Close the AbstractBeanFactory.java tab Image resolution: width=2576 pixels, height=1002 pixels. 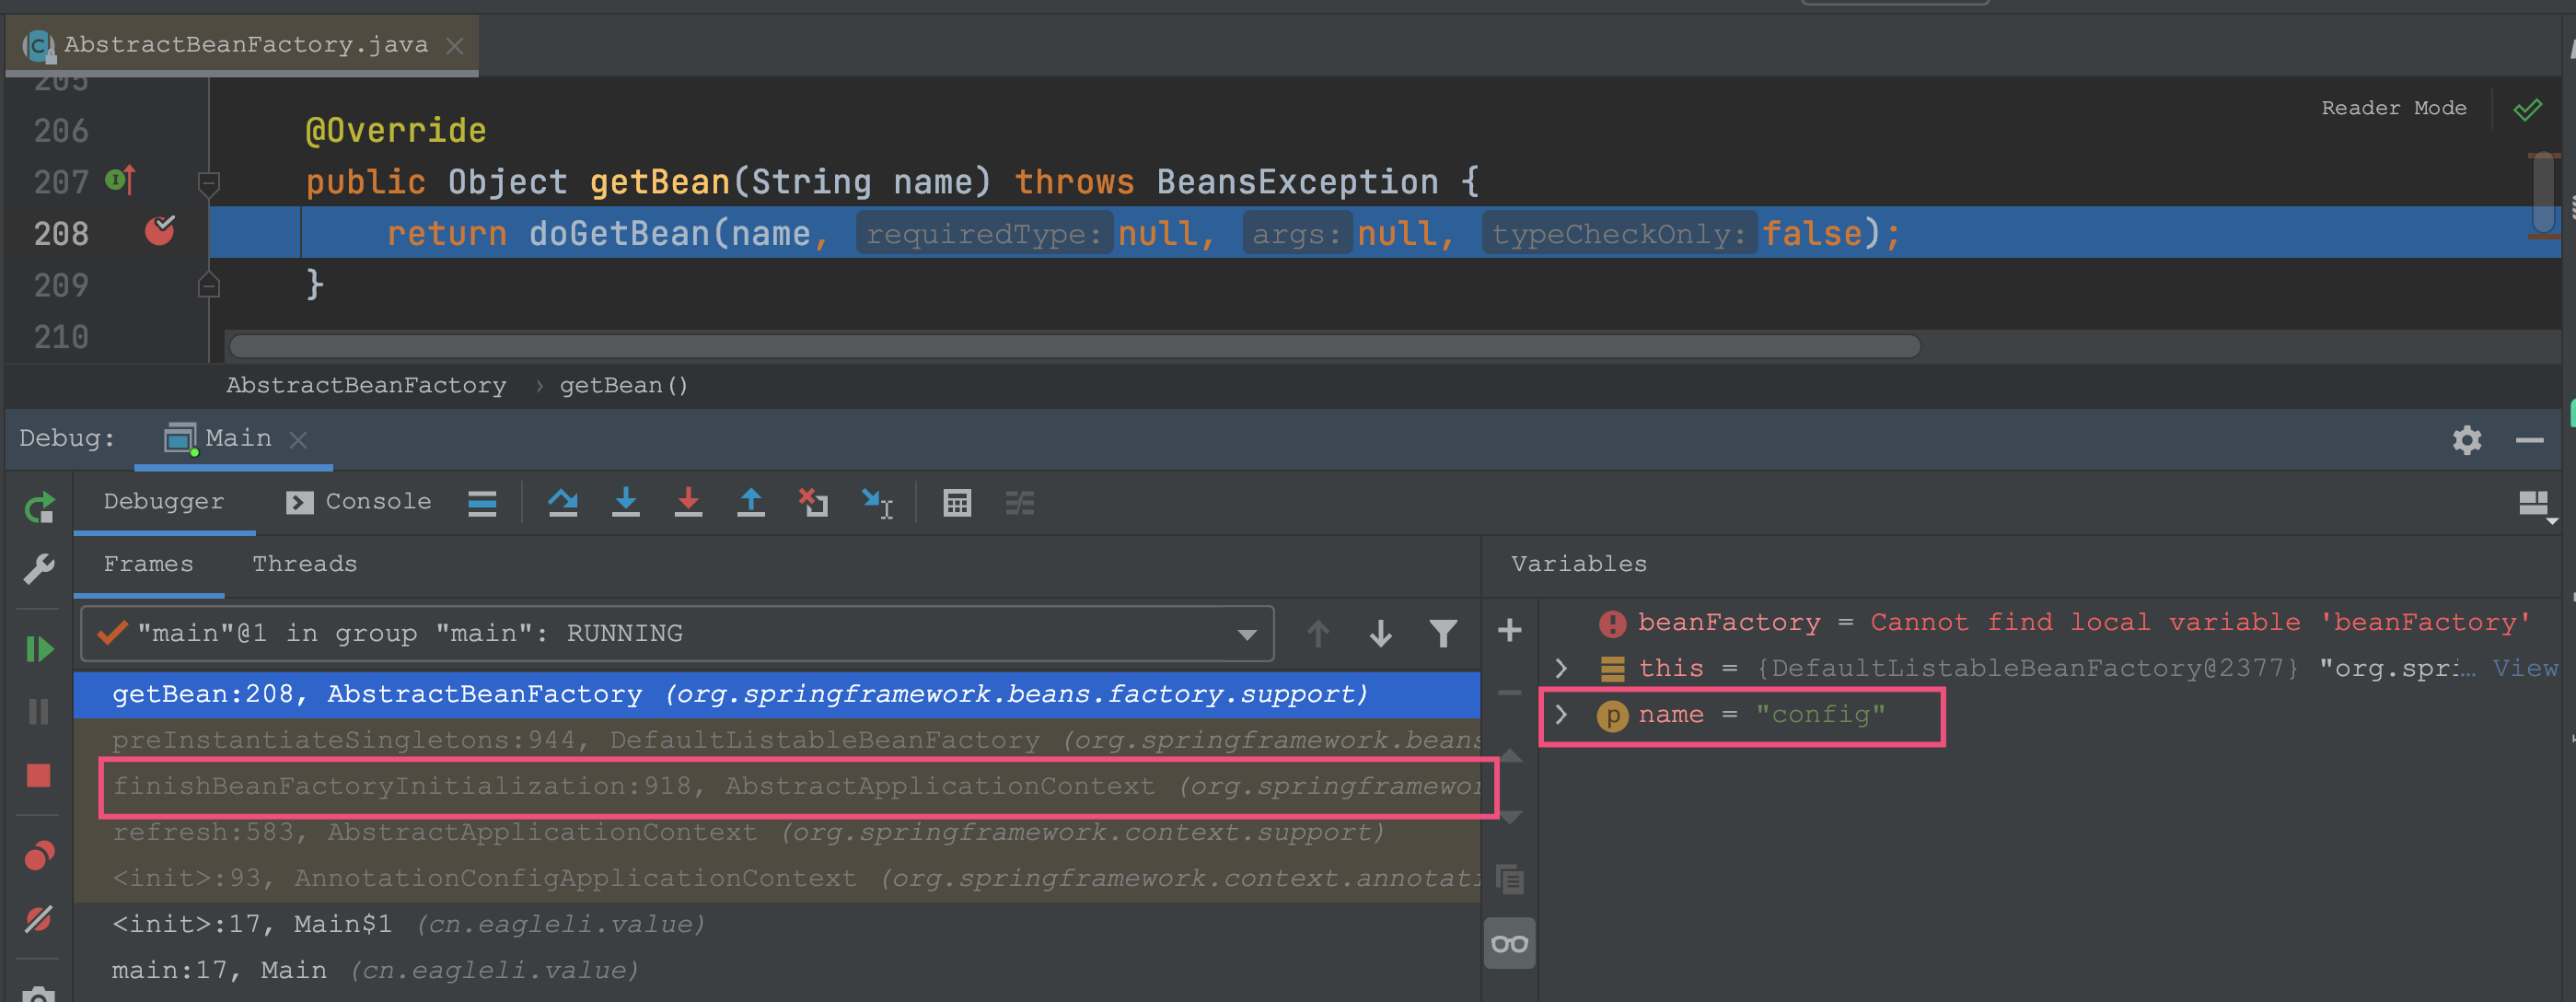(x=454, y=46)
